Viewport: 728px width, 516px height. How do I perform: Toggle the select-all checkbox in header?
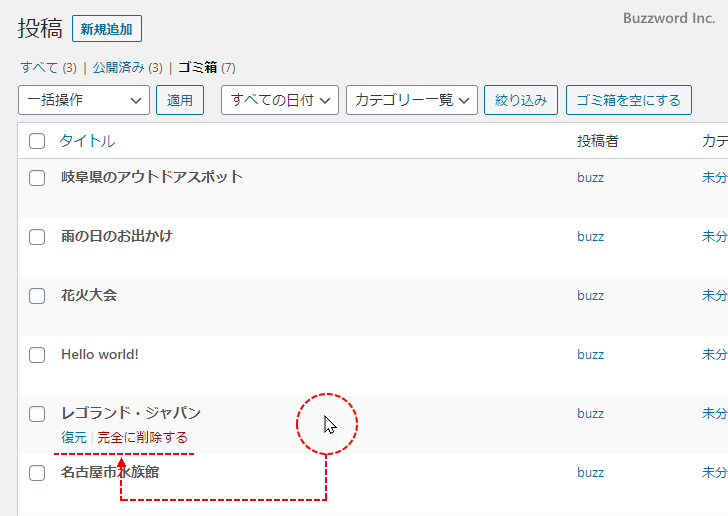(x=37, y=142)
